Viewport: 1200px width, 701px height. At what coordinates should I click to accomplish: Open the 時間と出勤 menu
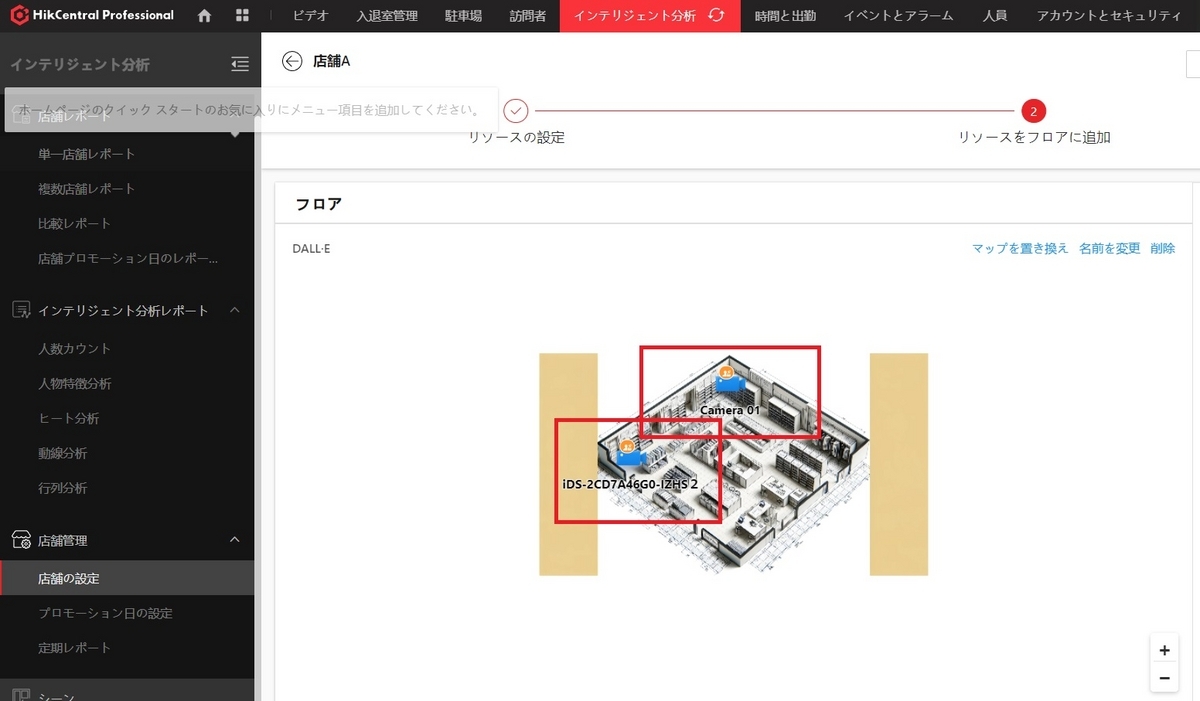pos(785,16)
